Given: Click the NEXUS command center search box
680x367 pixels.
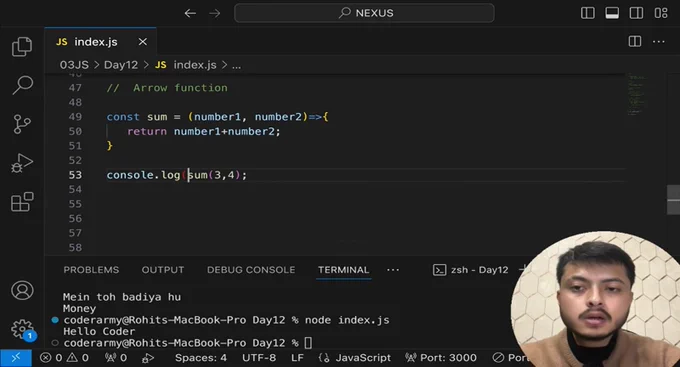Looking at the screenshot, I should (x=364, y=13).
